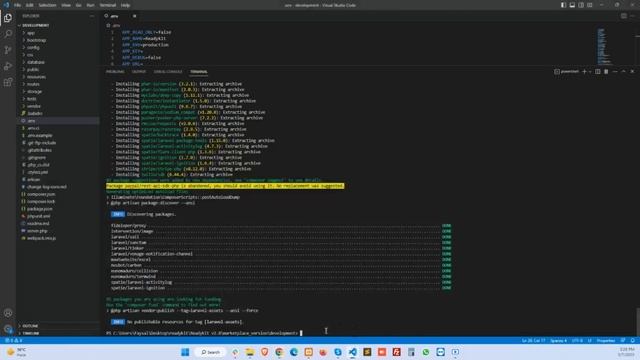Switch to the Output panel tab
The width and height of the screenshot is (640, 360).
point(139,71)
